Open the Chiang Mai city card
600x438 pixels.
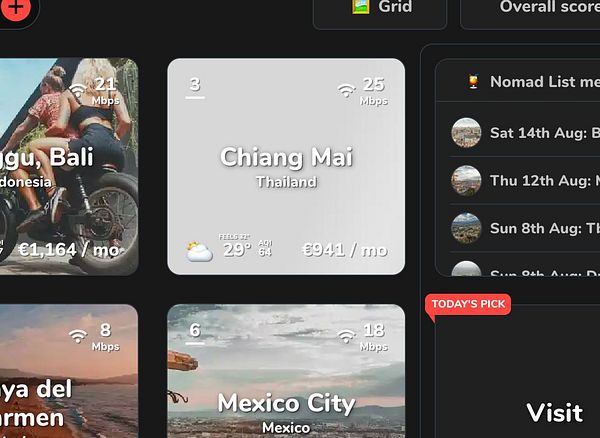pos(286,166)
